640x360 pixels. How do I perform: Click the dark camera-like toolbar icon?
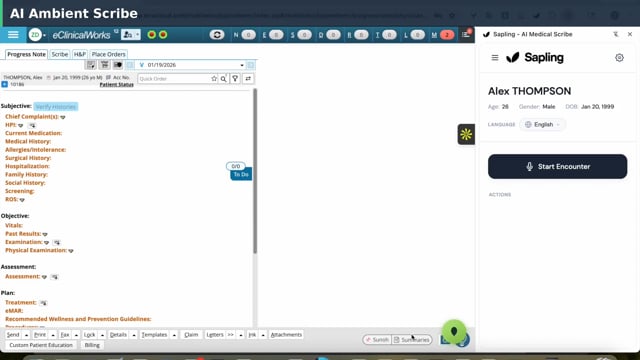[118, 65]
